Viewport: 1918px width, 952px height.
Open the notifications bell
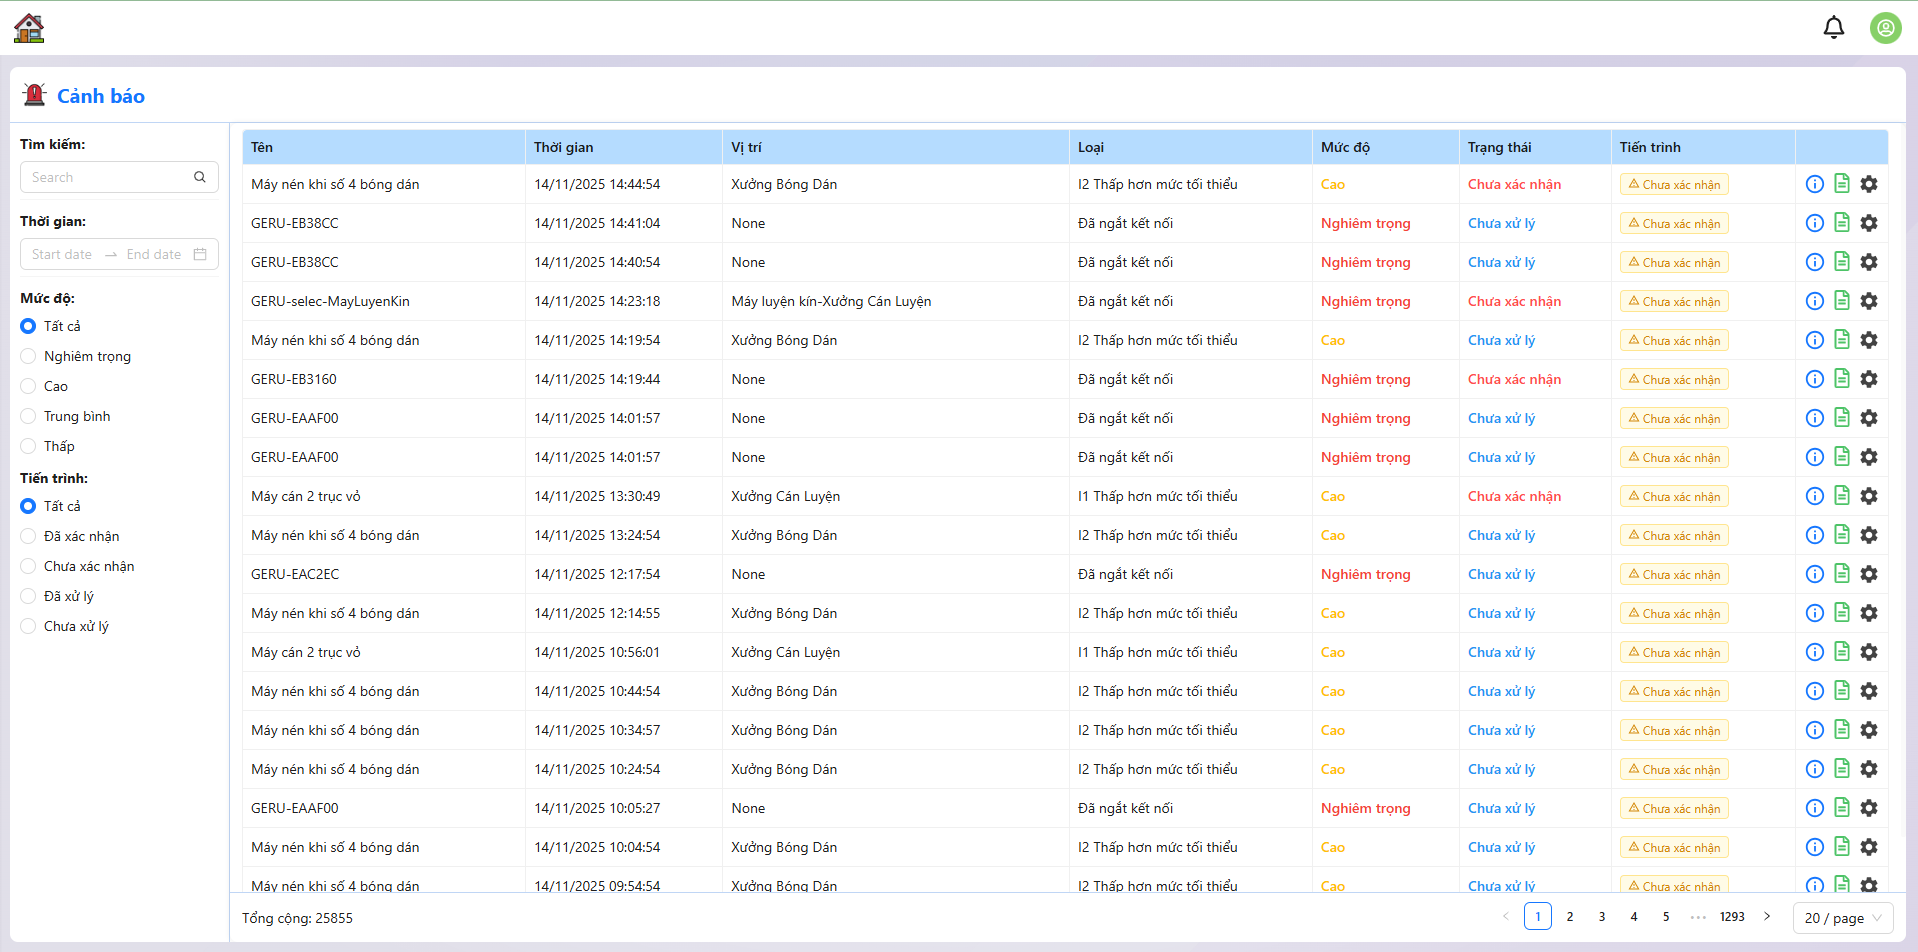(1833, 28)
